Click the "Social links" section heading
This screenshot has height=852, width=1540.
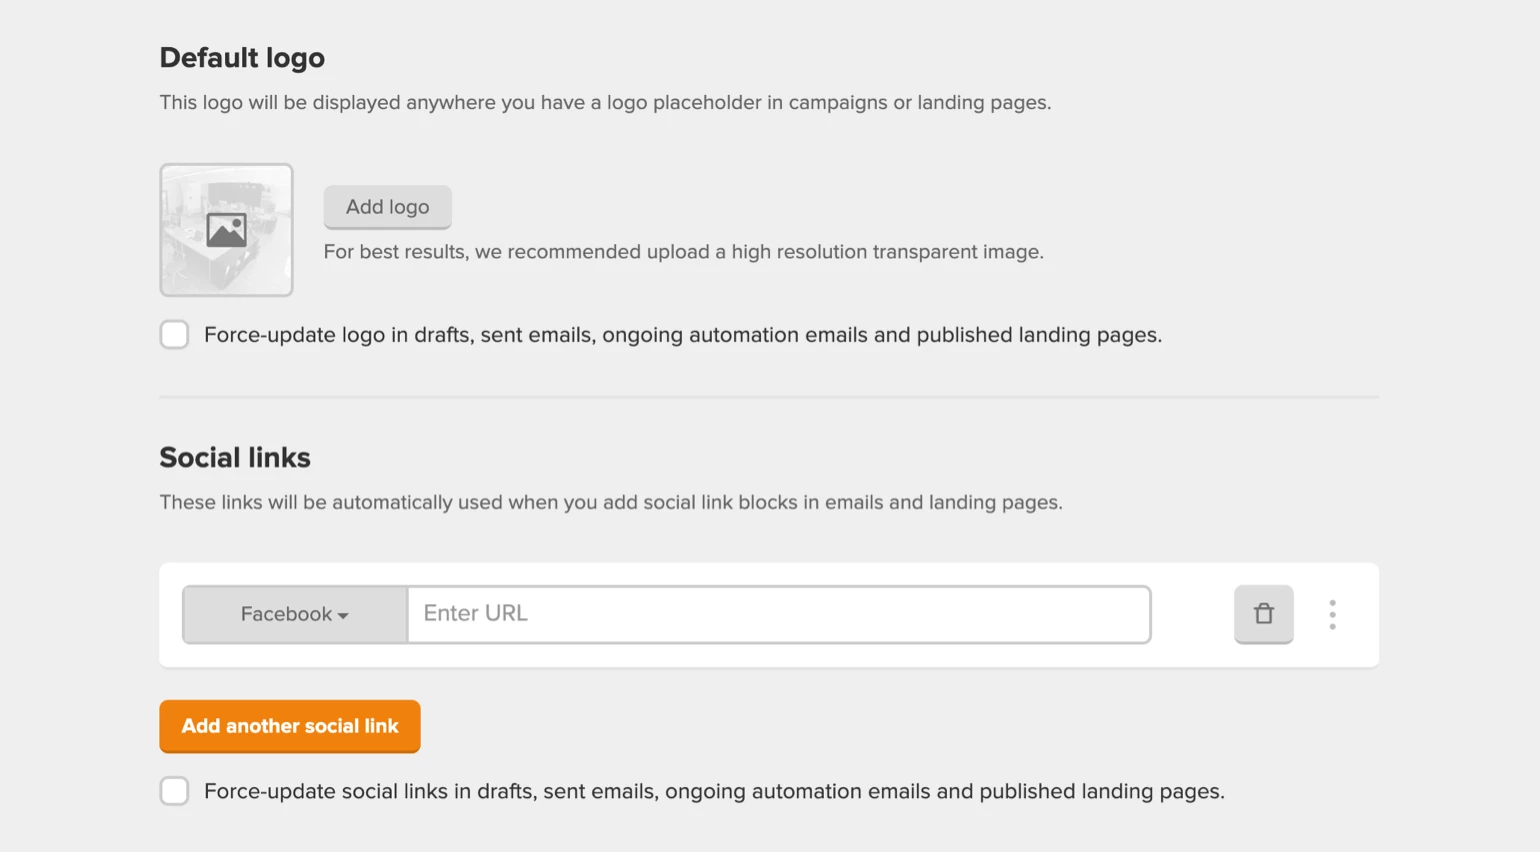[x=235, y=458]
